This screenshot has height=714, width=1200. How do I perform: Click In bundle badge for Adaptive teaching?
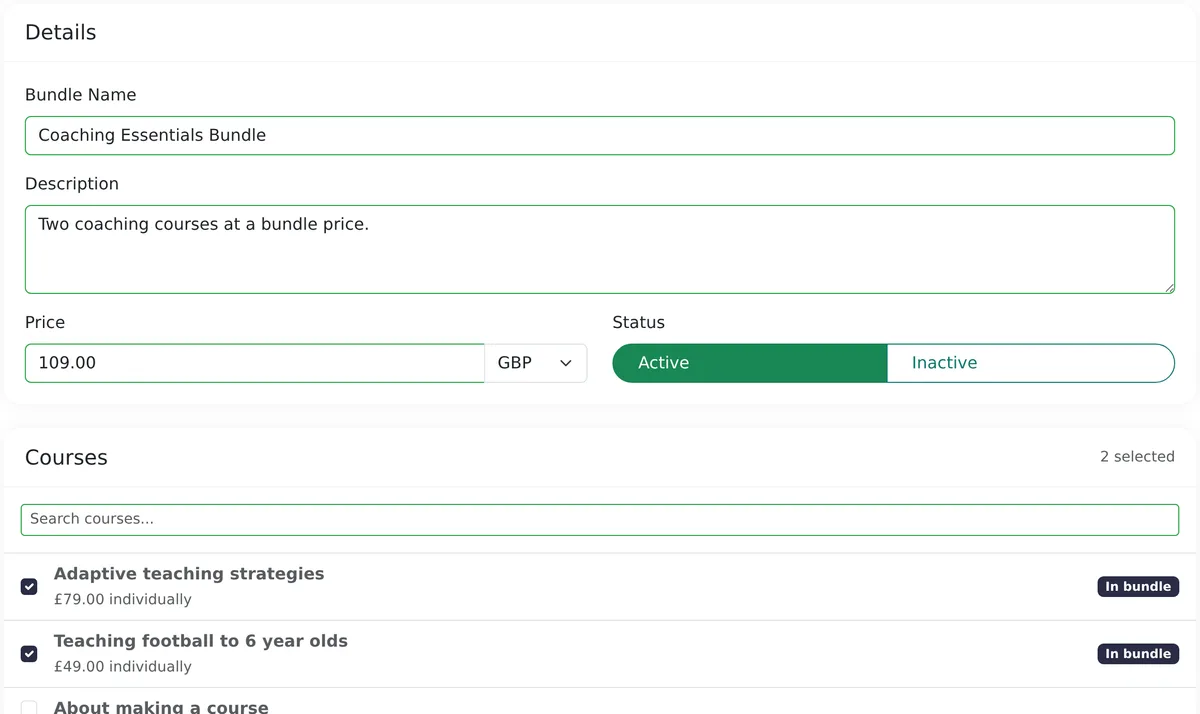click(1138, 587)
